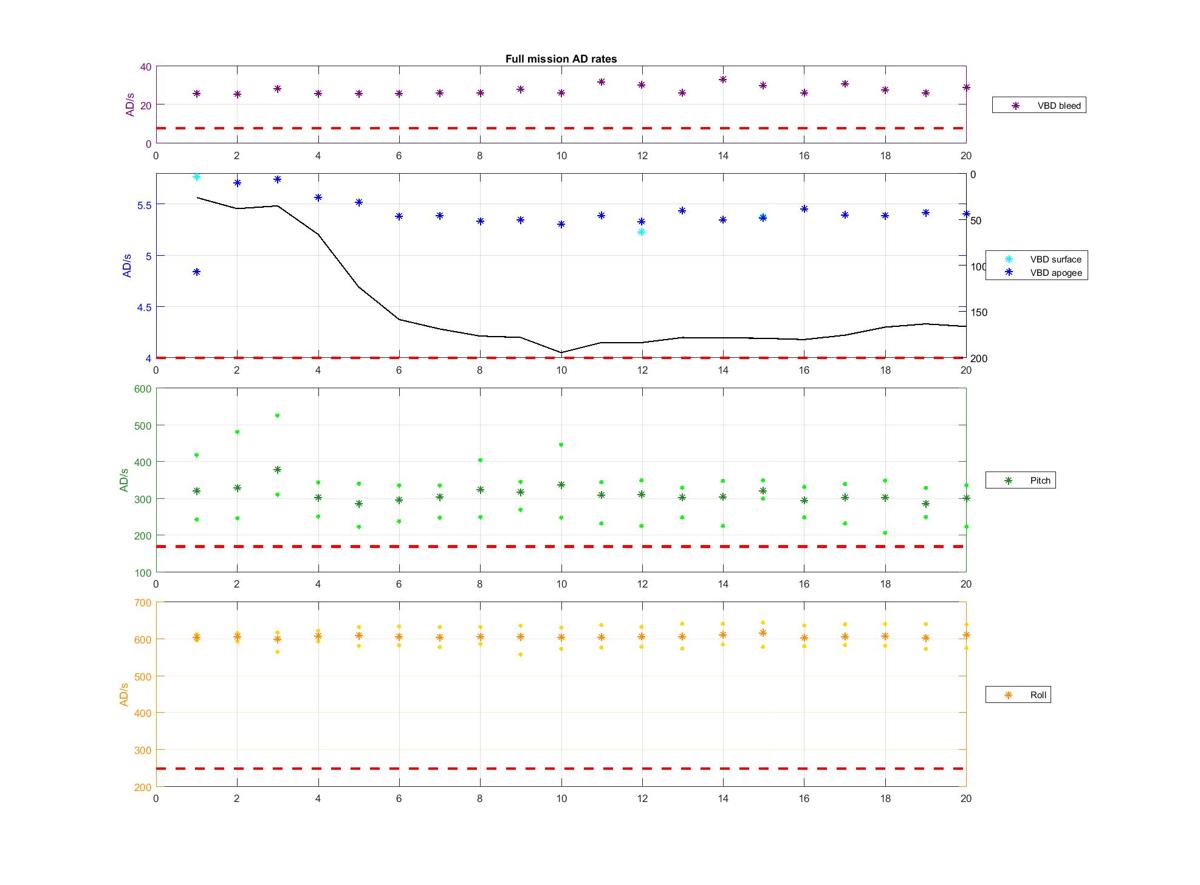This screenshot has width=1200, height=885.
Task: Click the 'Roll' legend label
Action: click(x=1039, y=695)
